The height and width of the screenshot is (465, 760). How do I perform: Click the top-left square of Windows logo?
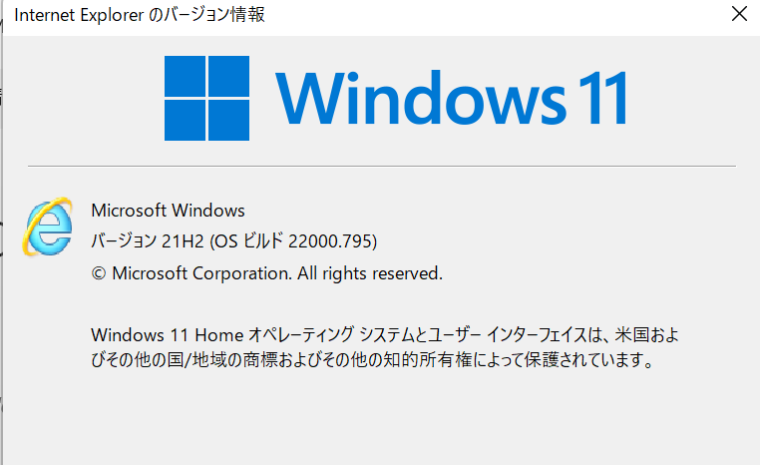pyautogui.click(x=185, y=76)
